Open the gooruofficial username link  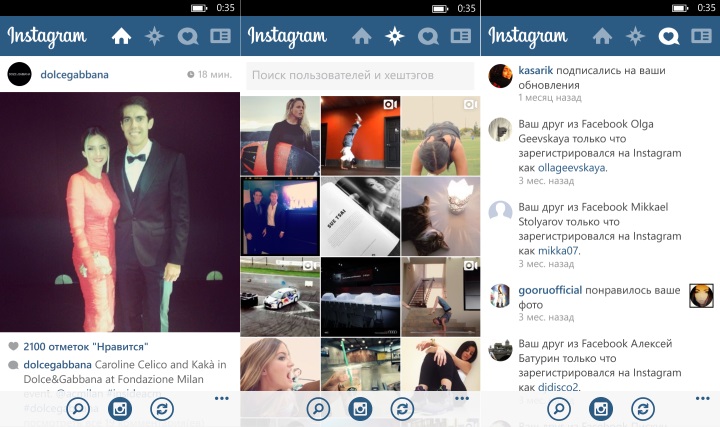pos(550,290)
